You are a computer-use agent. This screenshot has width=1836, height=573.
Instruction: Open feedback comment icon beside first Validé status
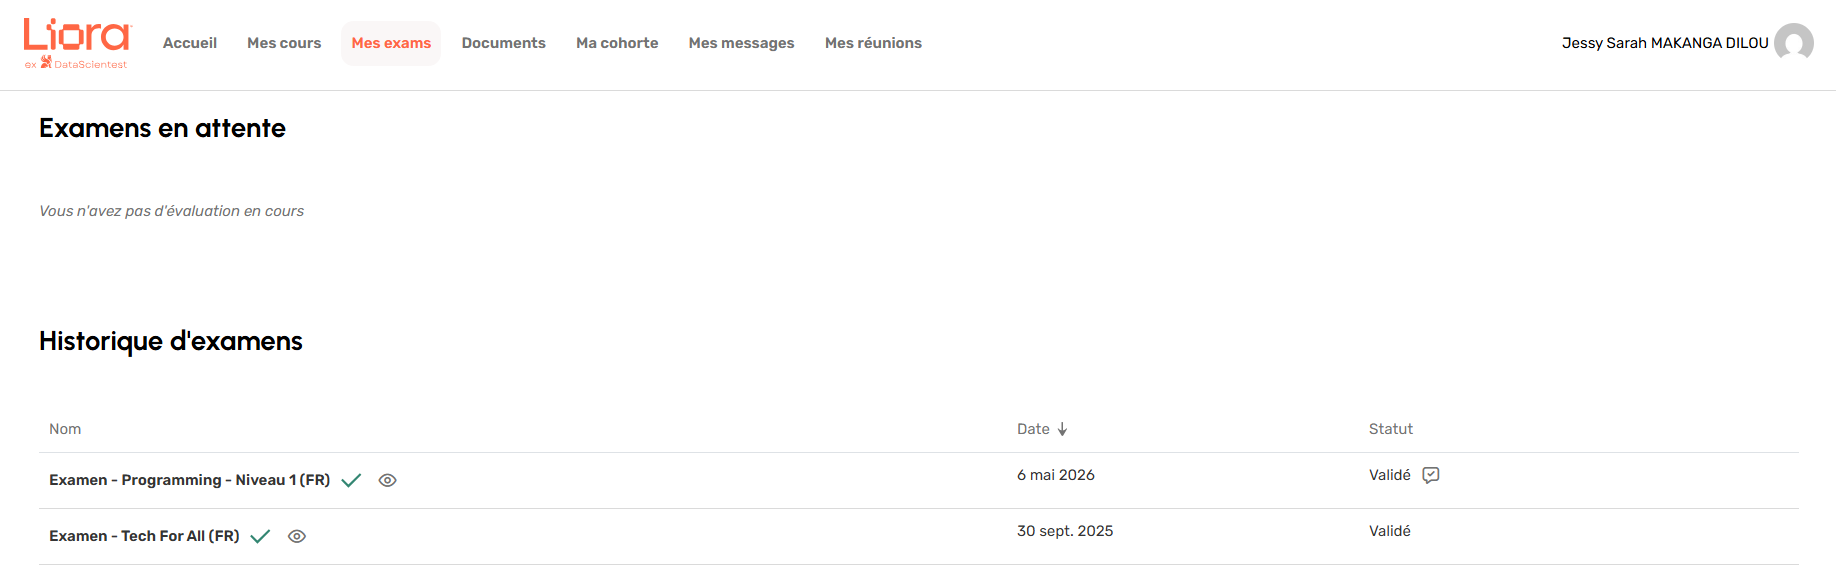pos(1431,475)
